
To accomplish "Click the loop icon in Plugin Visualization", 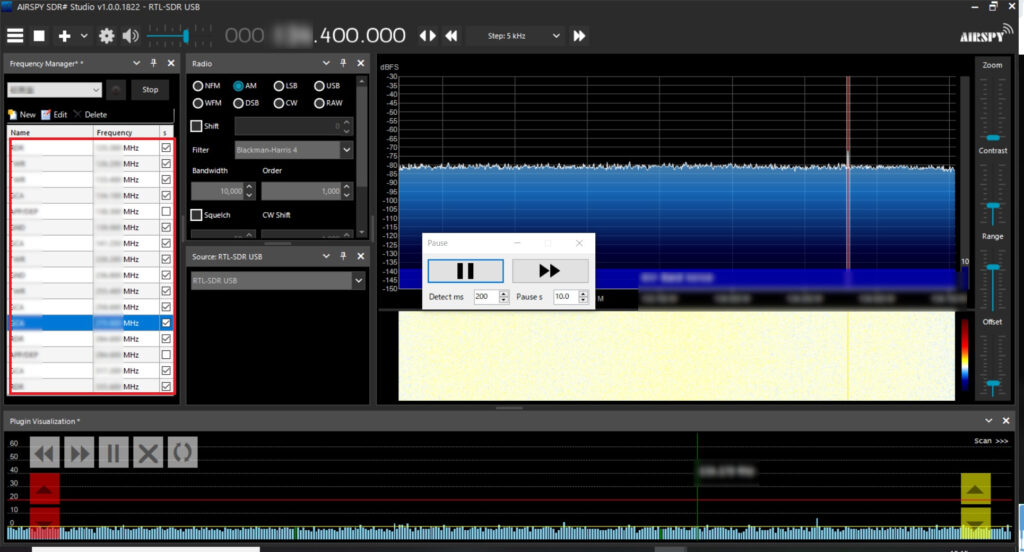I will (183, 453).
